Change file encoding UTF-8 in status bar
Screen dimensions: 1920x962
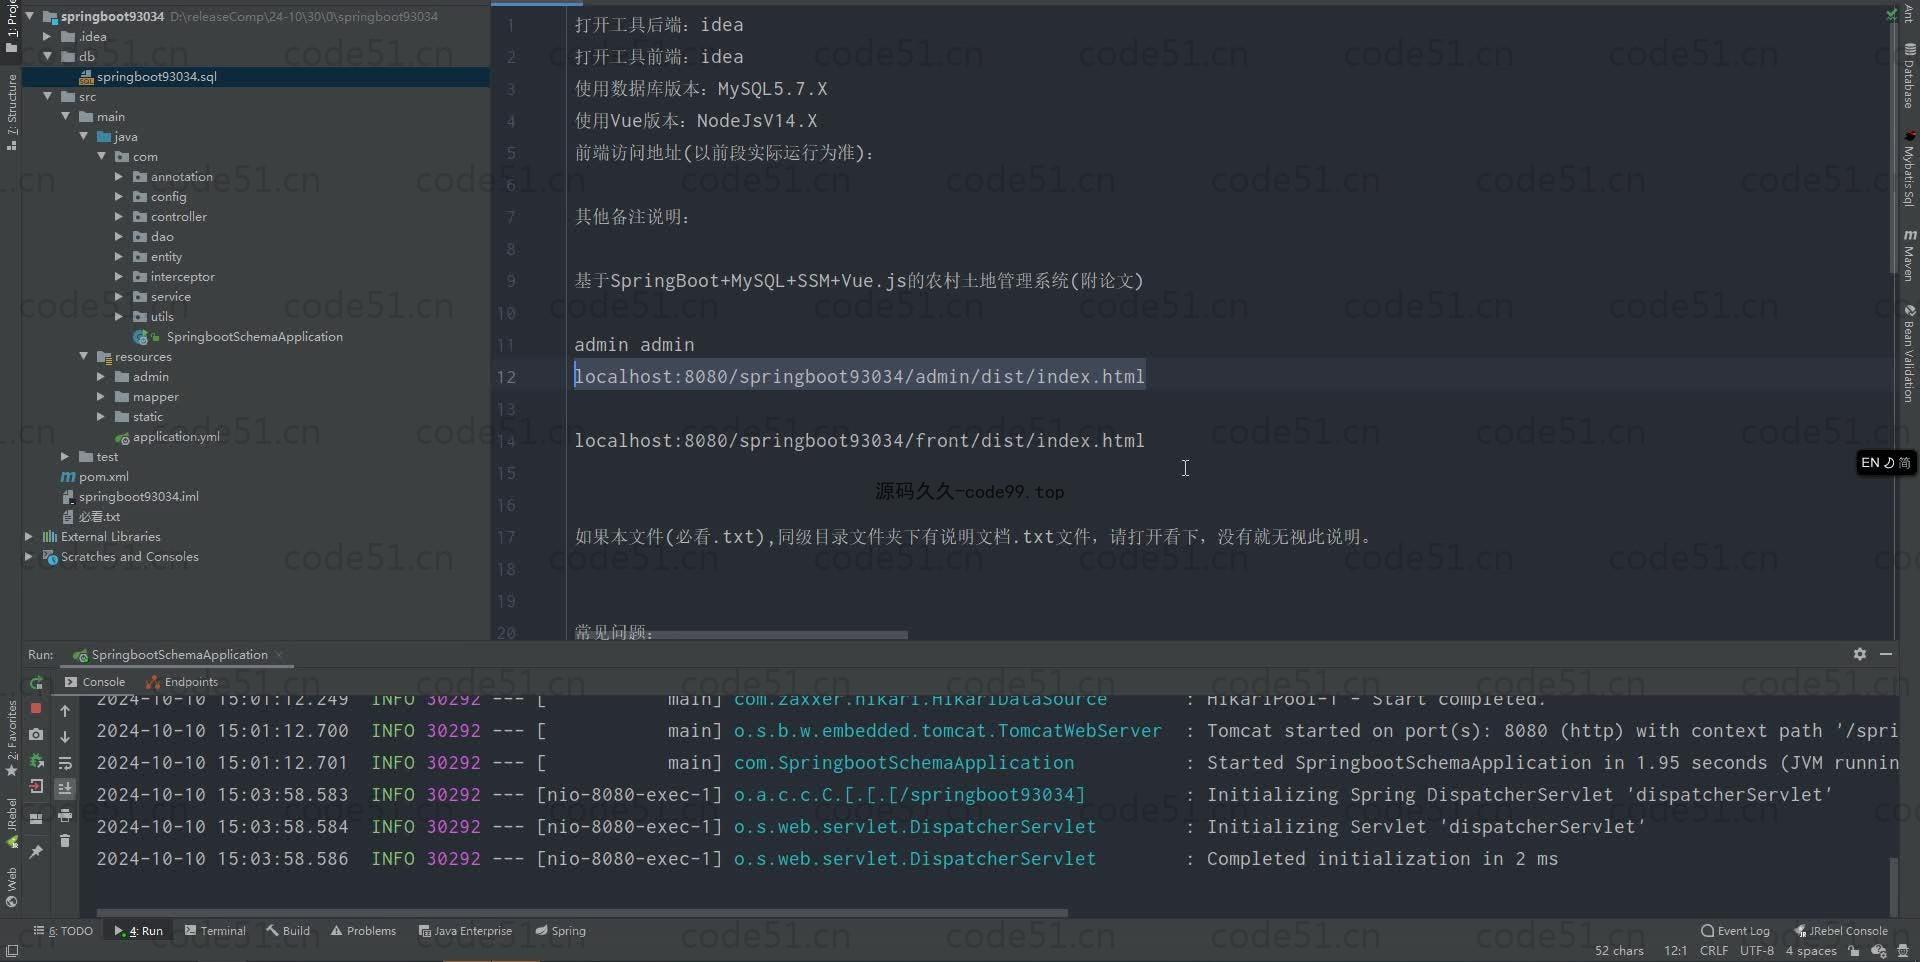tap(1756, 951)
